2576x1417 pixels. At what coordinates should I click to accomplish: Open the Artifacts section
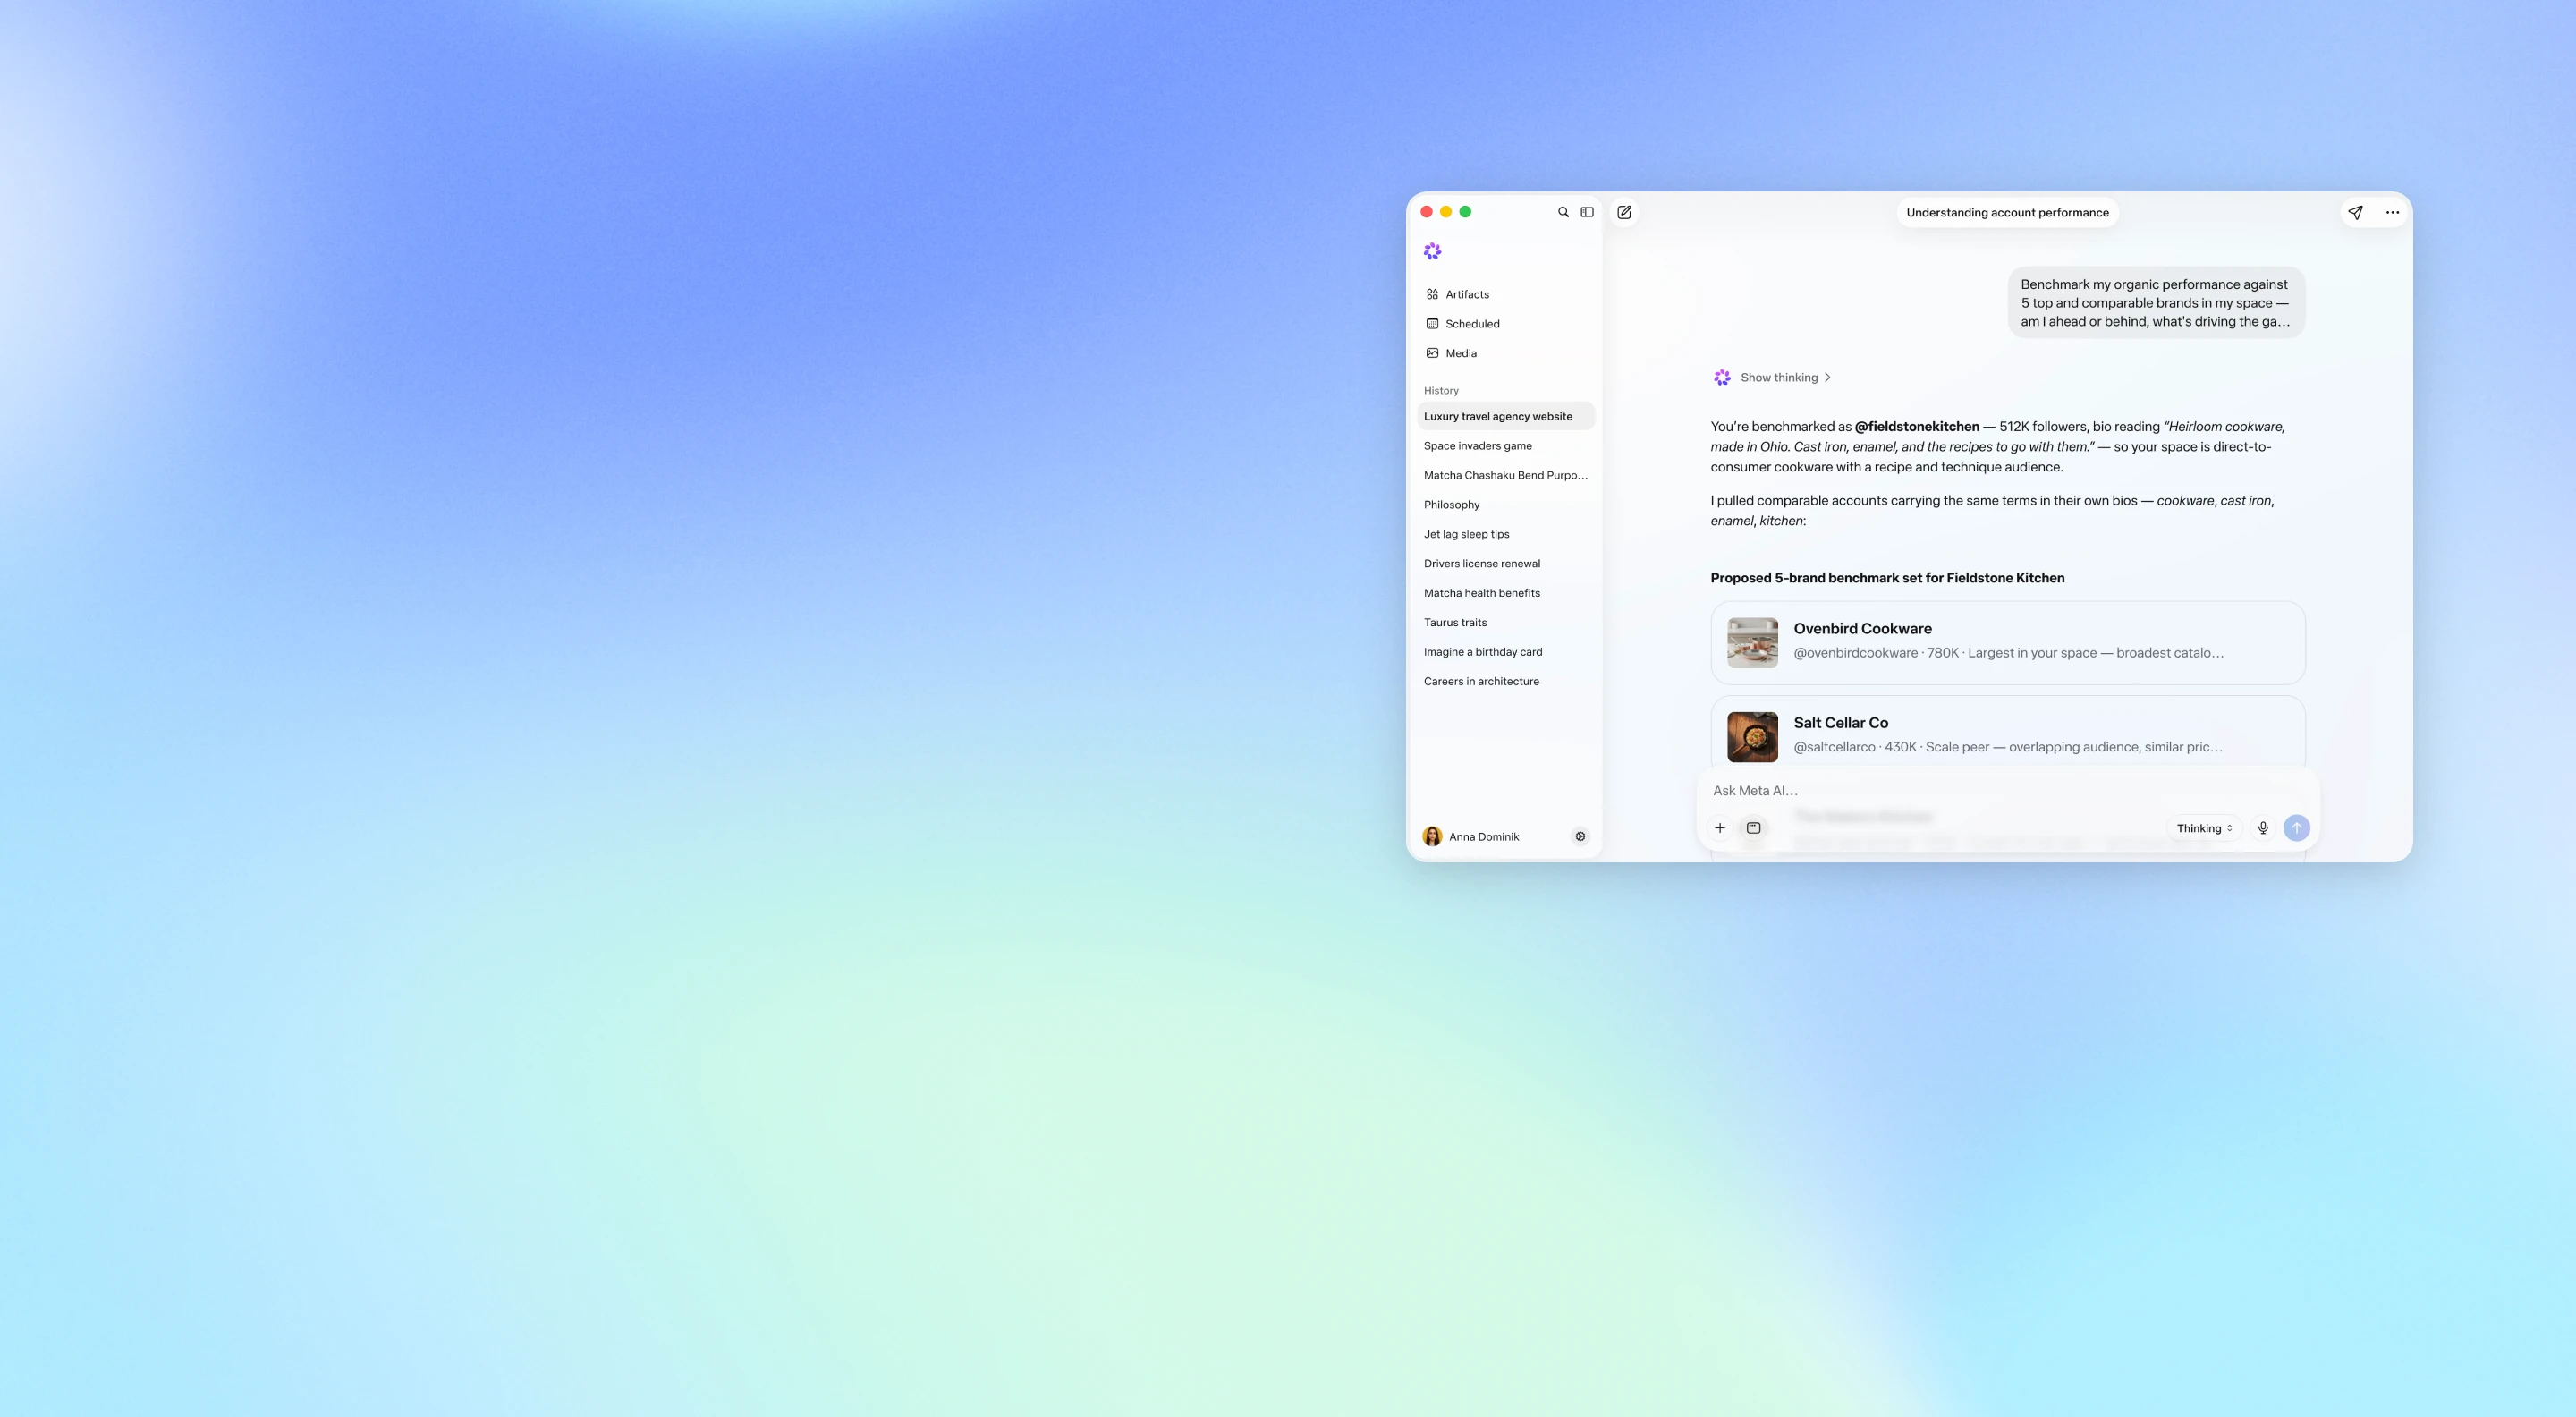[x=1506, y=294]
